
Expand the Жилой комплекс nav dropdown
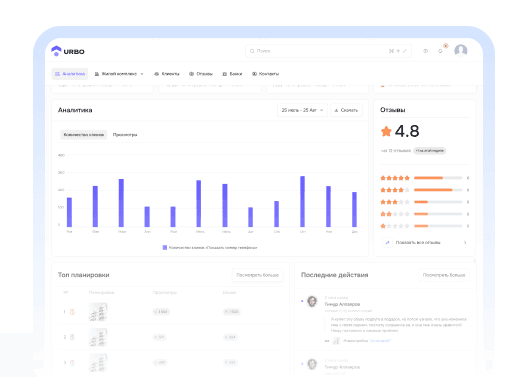119,74
